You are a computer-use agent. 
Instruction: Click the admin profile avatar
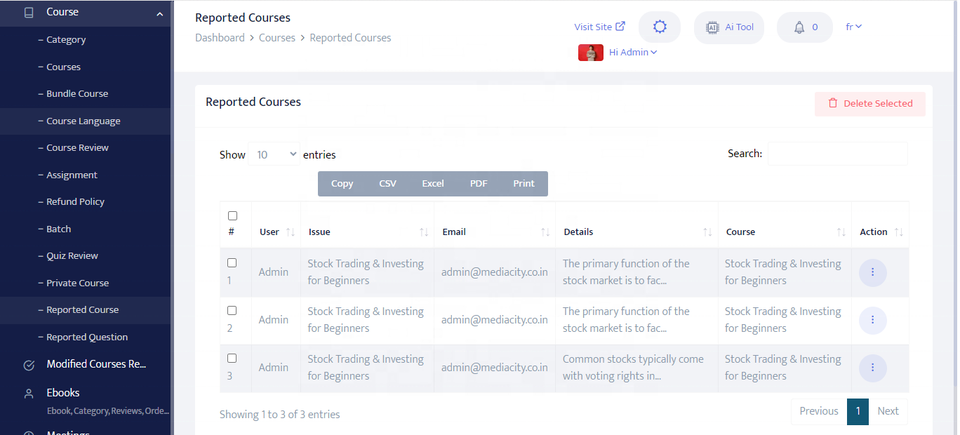click(x=590, y=53)
